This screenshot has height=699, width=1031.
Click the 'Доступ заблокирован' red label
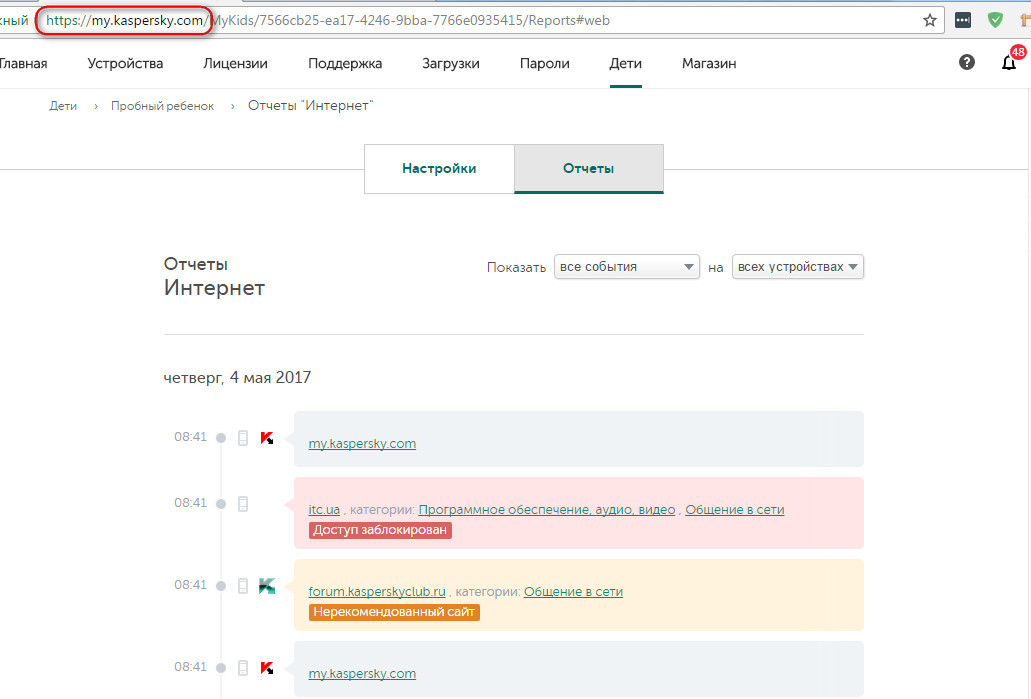click(380, 530)
